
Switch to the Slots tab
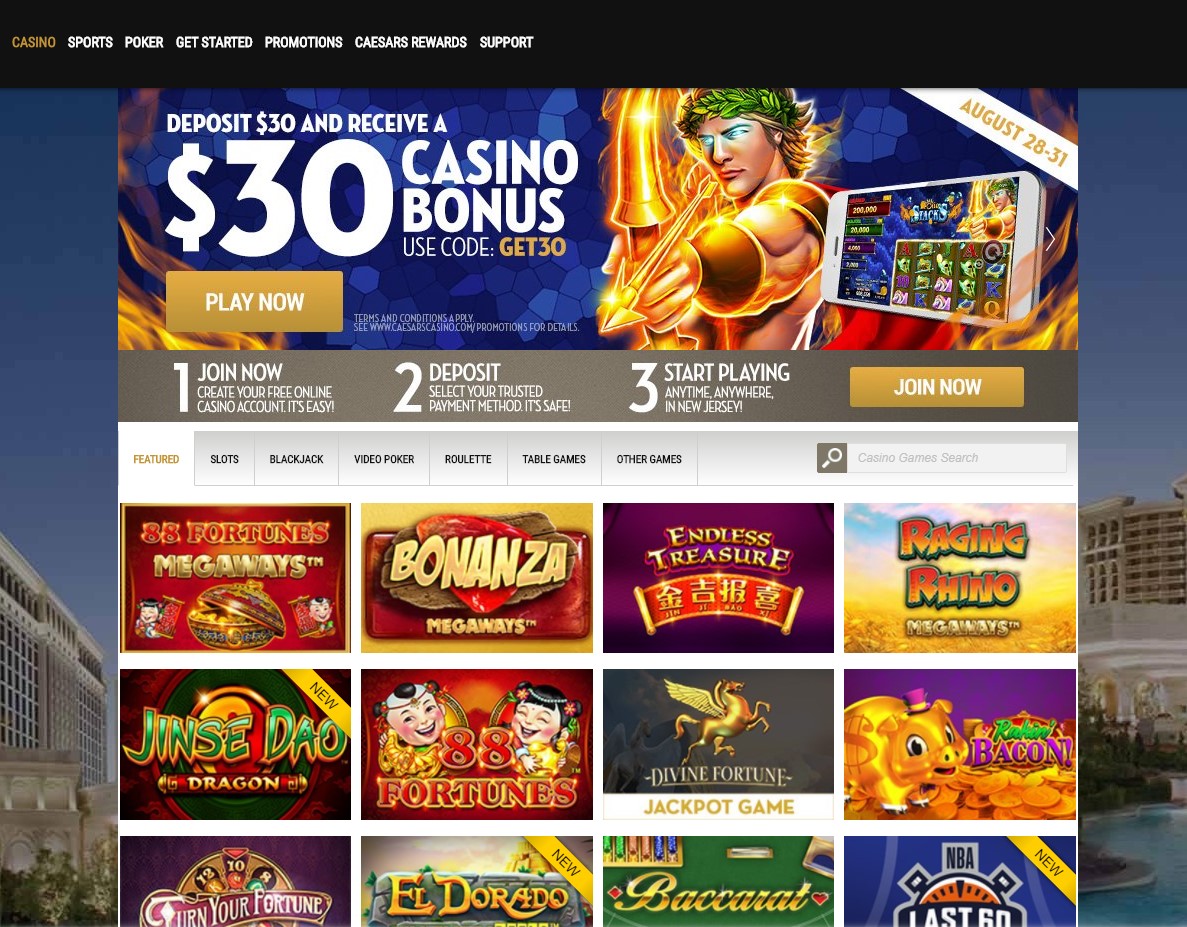224,459
